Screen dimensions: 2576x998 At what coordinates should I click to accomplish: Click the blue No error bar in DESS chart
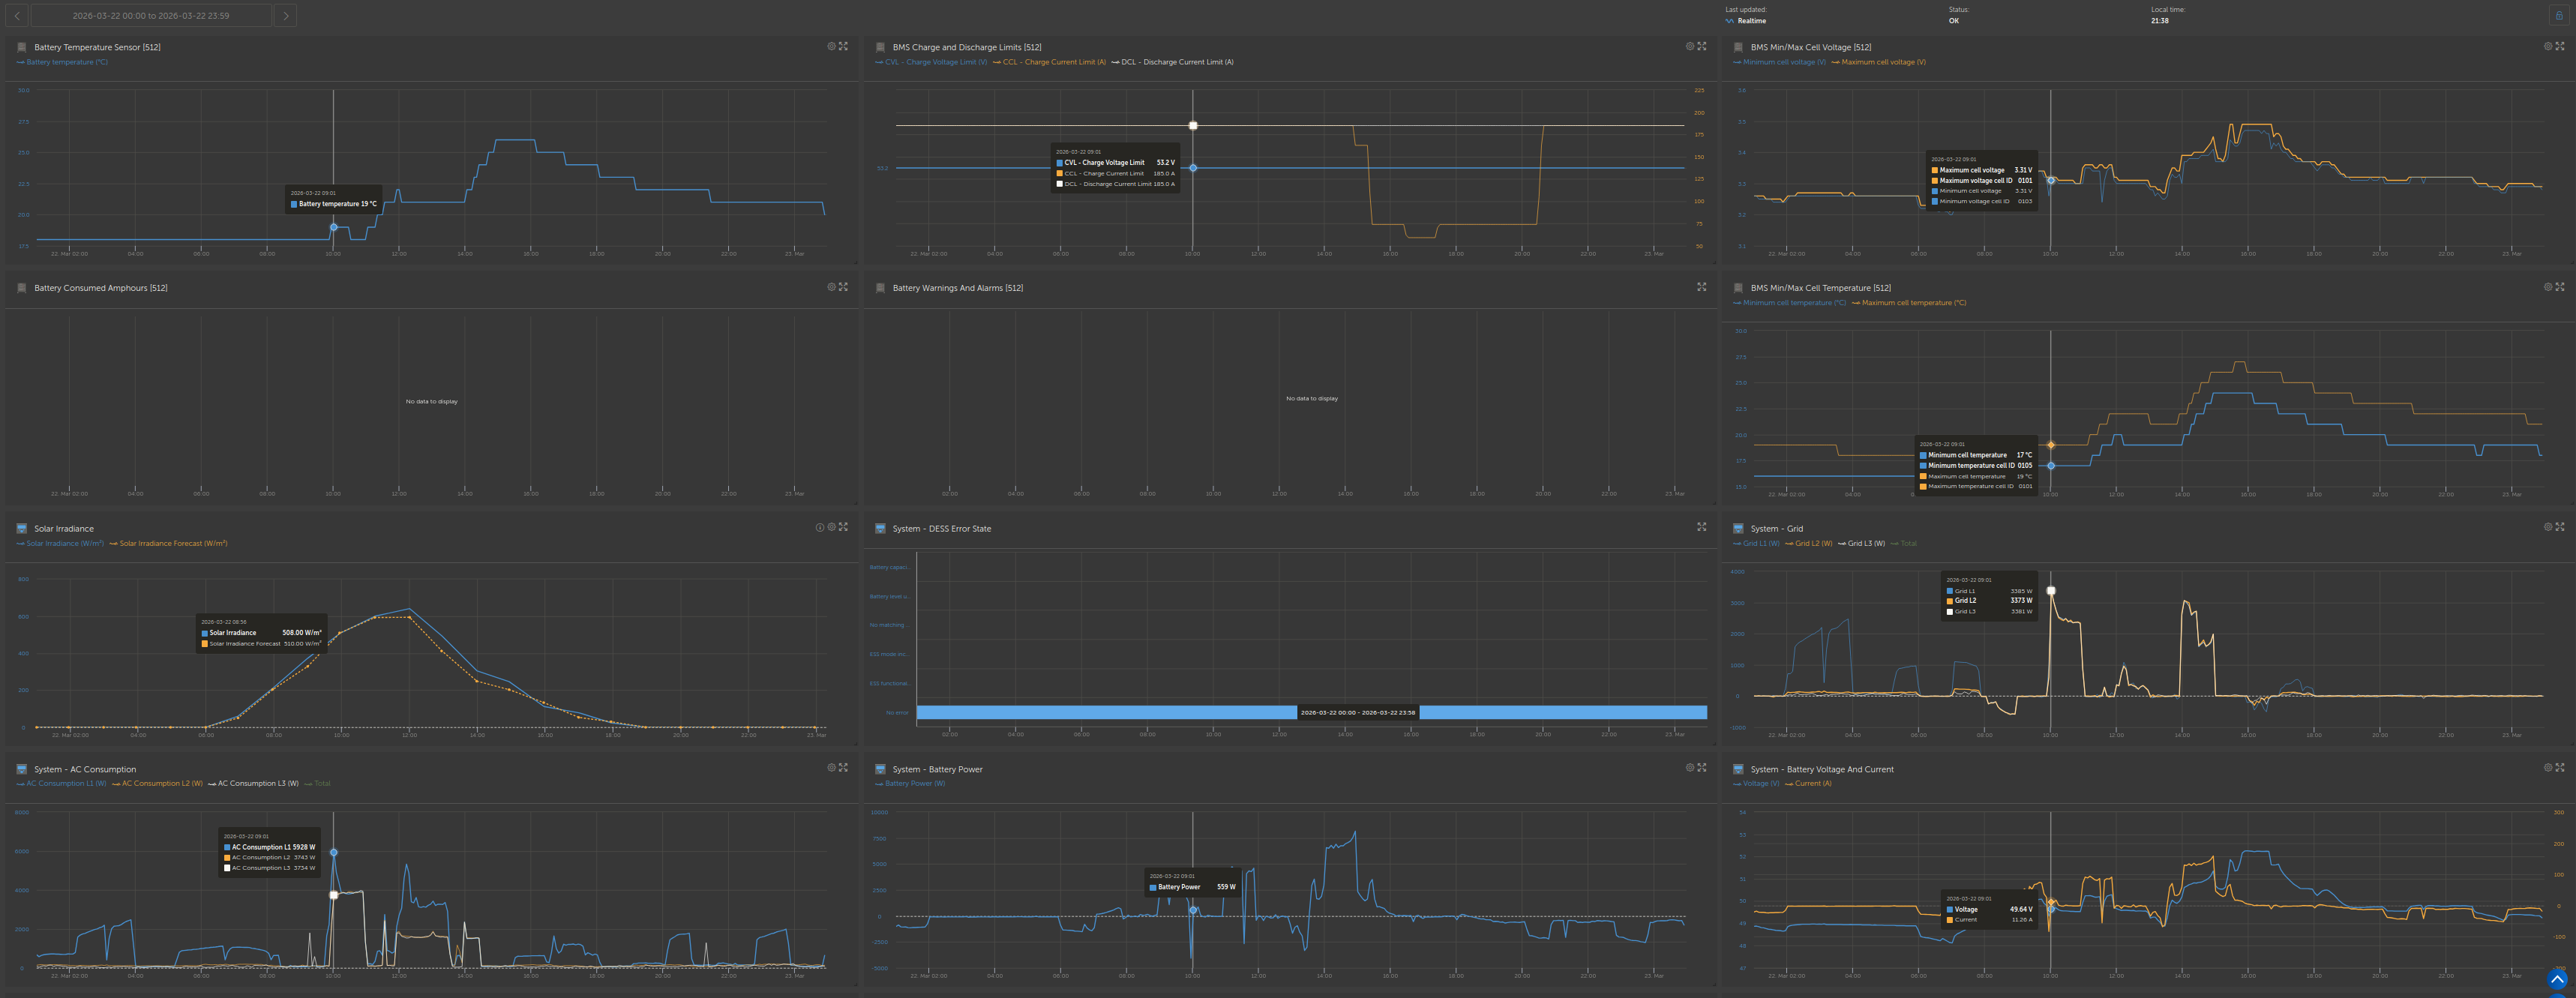click(1100, 713)
